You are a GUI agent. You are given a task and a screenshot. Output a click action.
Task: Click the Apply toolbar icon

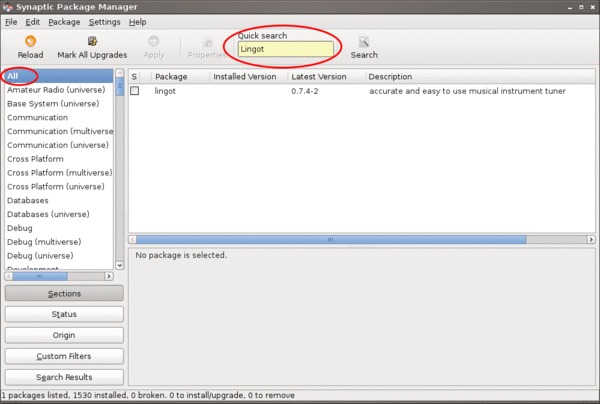point(153,42)
